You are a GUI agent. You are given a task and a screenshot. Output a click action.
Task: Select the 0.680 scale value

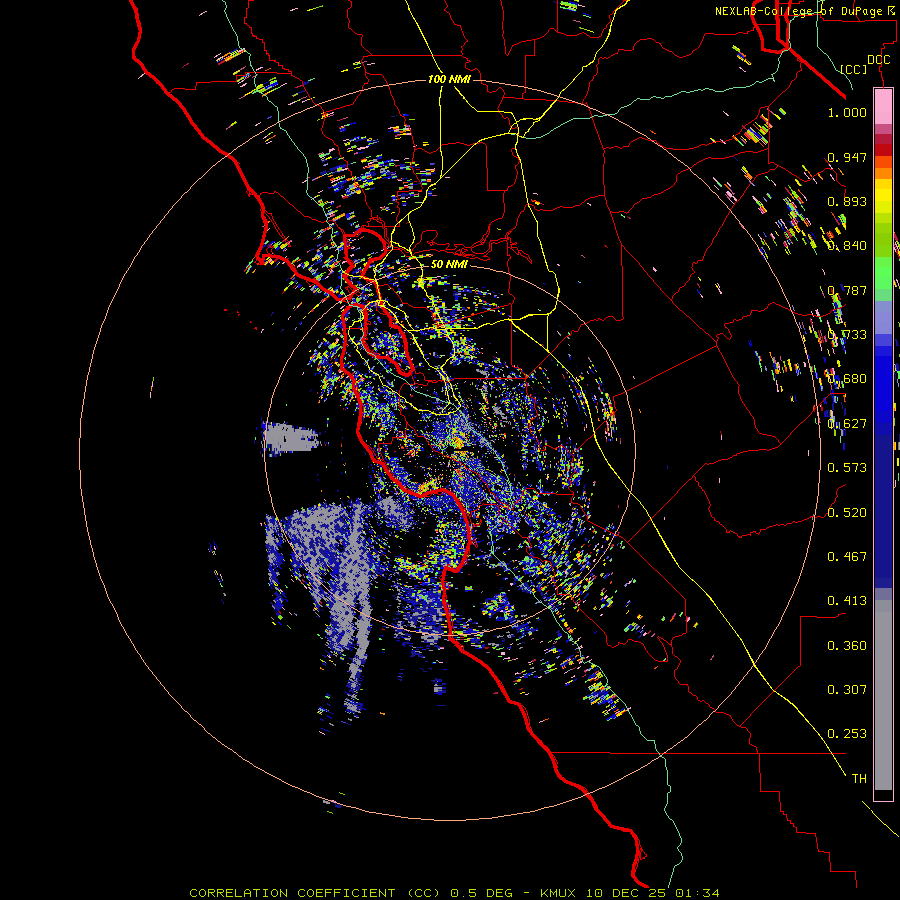point(847,379)
